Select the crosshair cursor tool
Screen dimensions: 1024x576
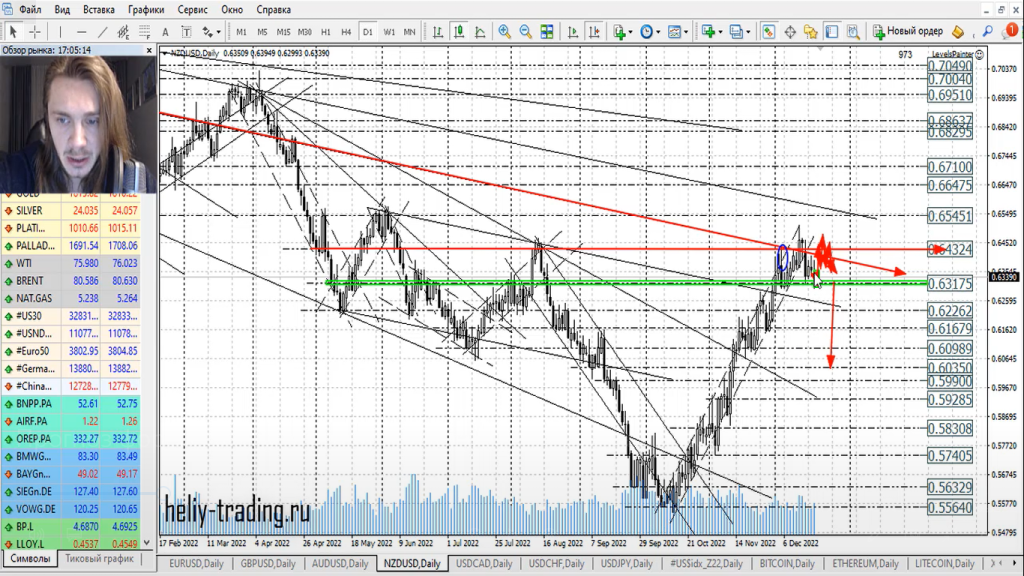36,31
